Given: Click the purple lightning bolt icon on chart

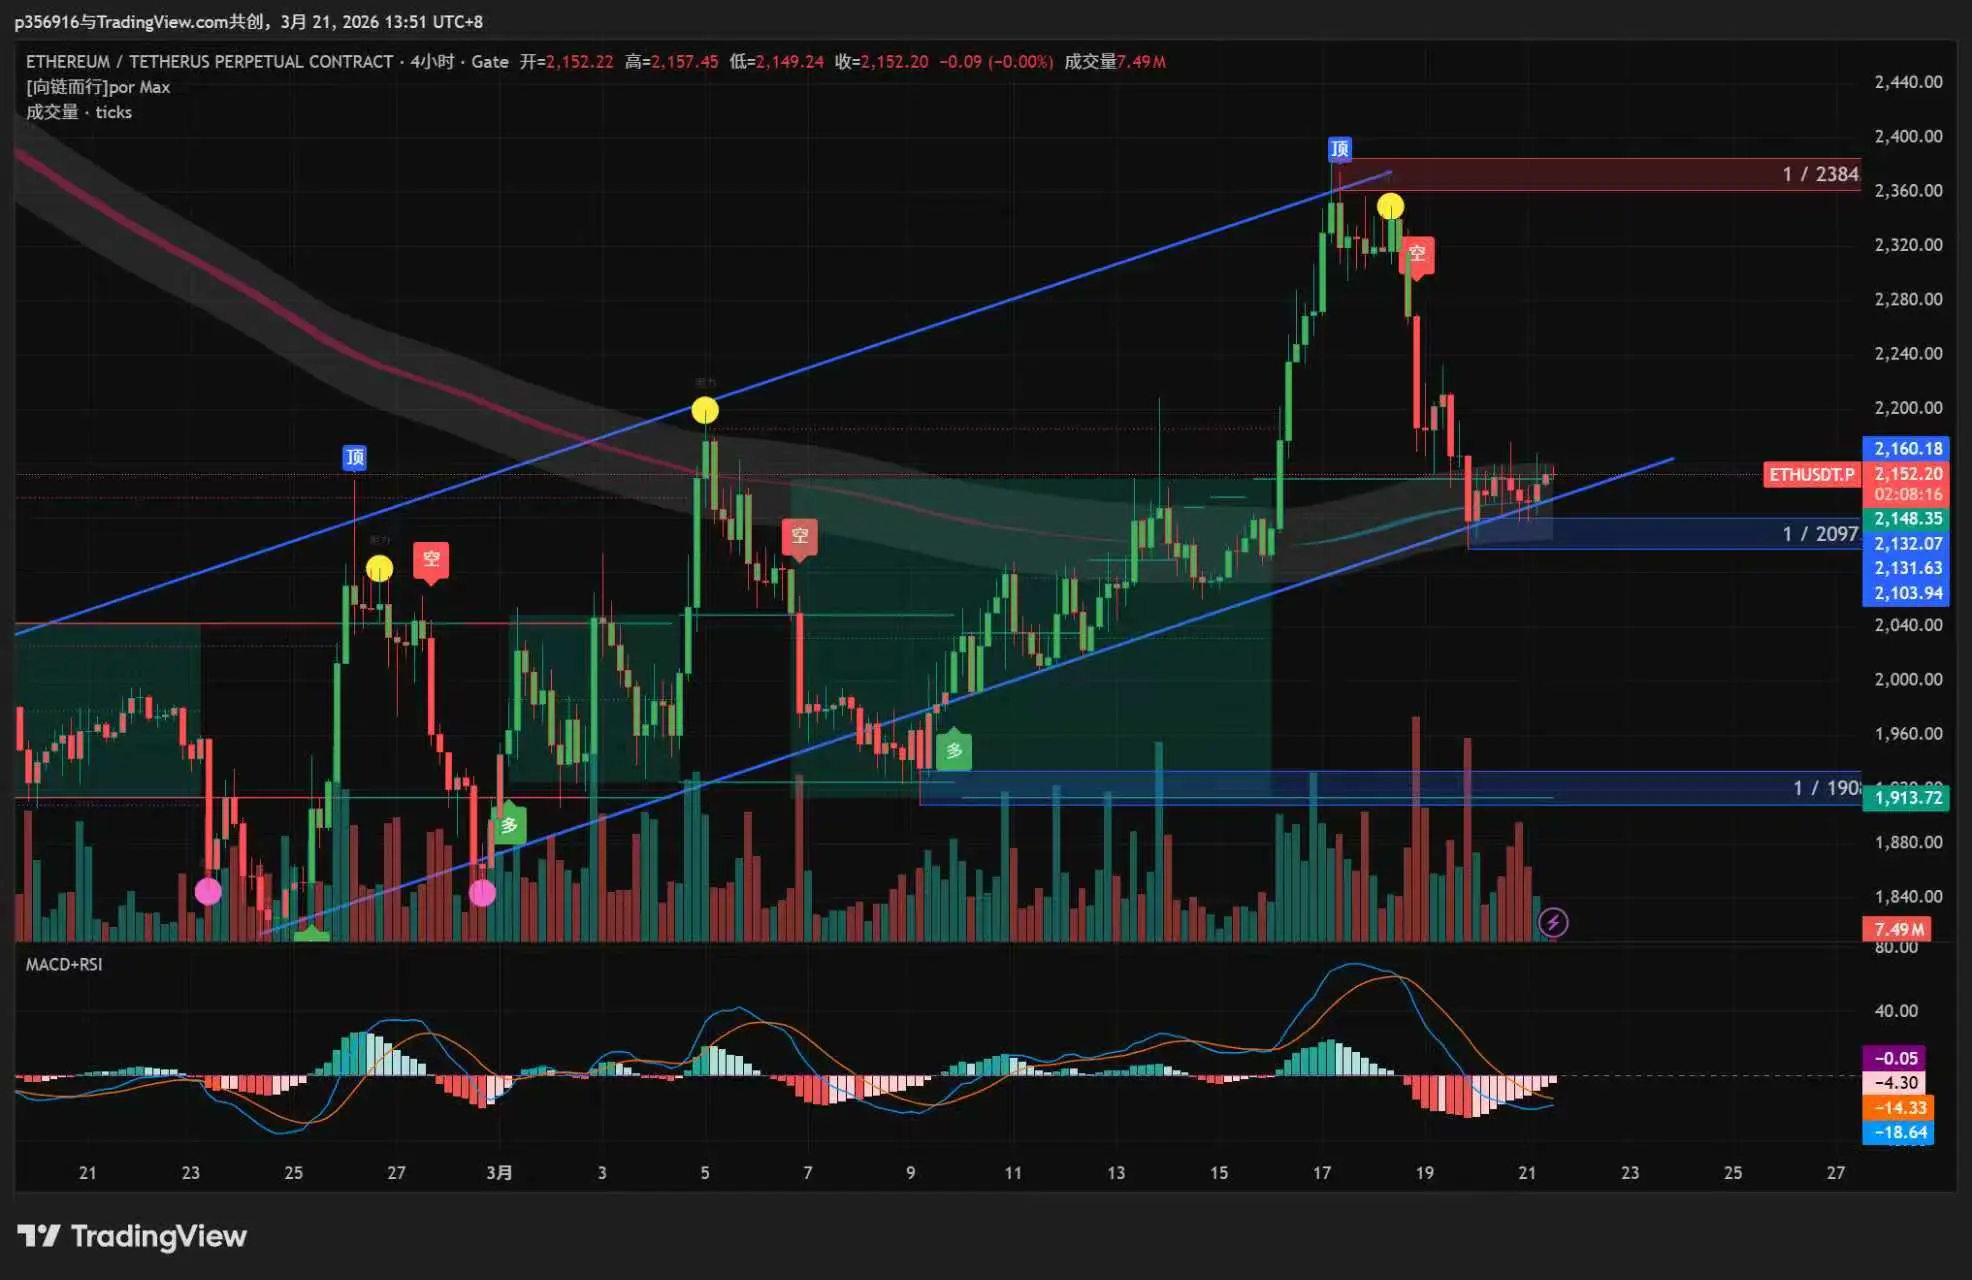Looking at the screenshot, I should [1552, 922].
